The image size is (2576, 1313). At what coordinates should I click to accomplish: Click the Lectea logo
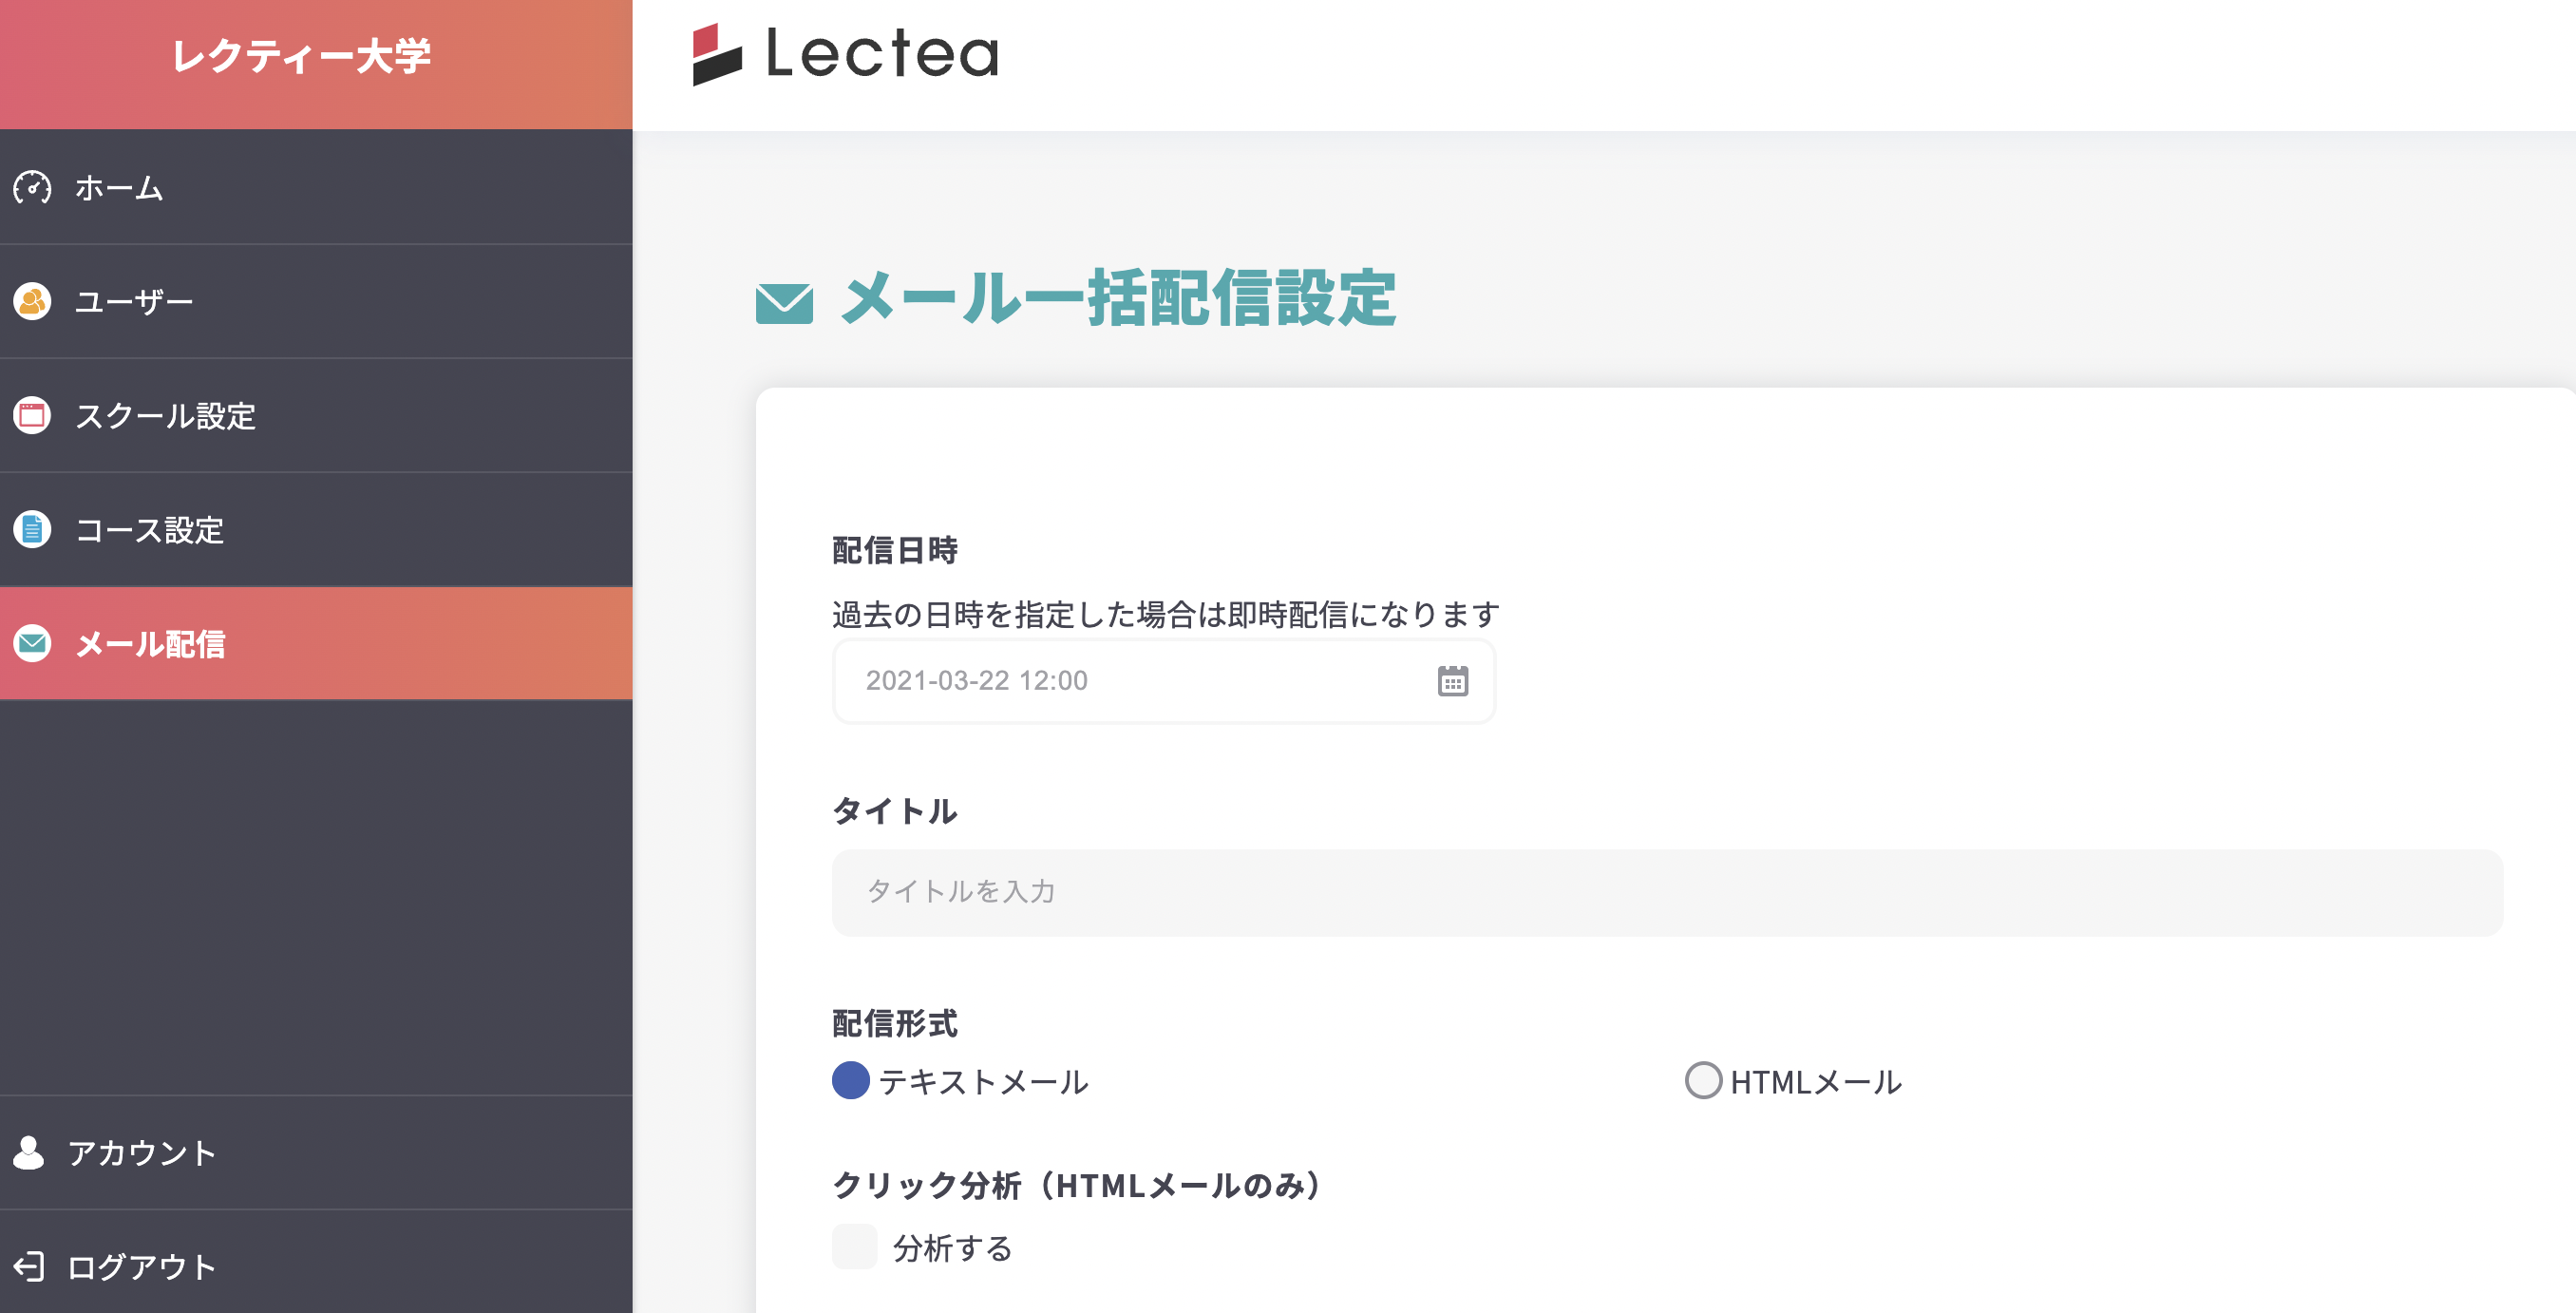[x=846, y=54]
